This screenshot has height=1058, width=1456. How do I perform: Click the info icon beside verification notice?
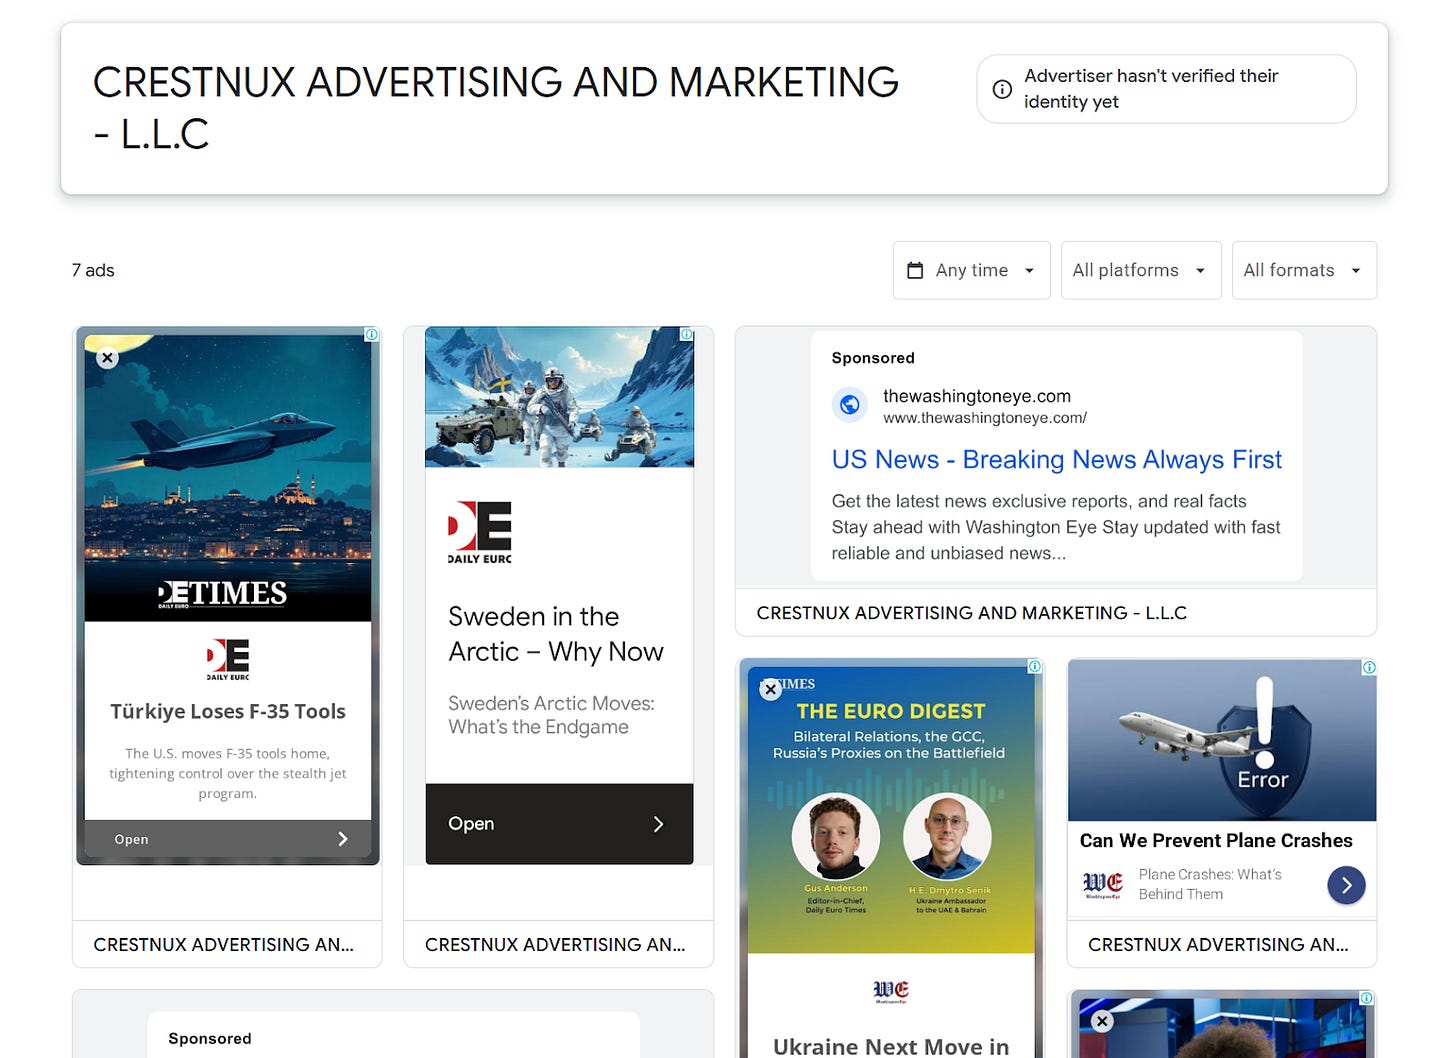1002,89
